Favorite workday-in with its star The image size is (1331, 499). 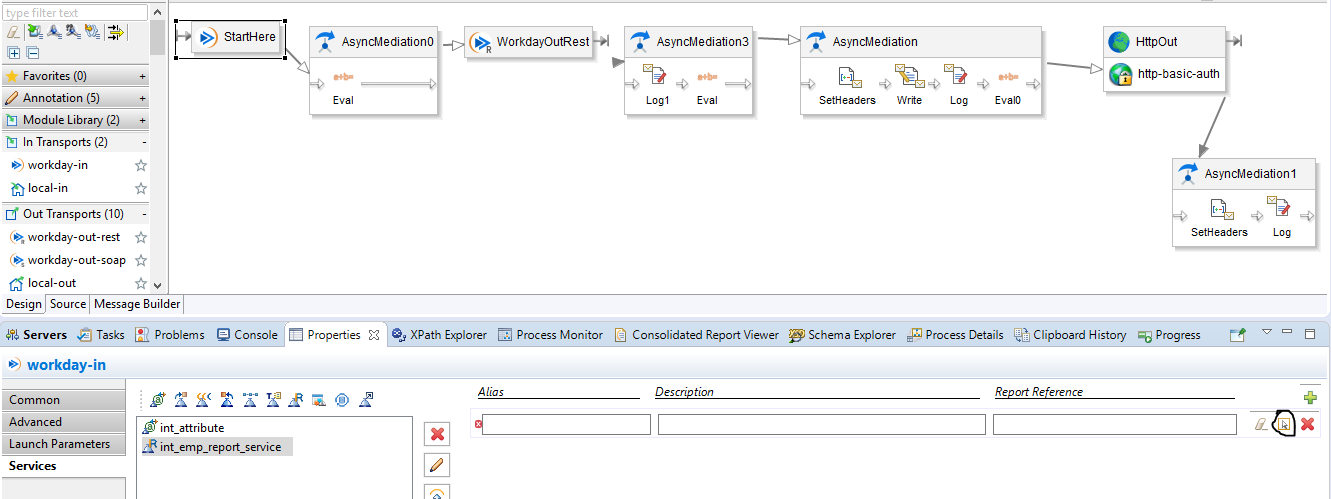click(141, 165)
